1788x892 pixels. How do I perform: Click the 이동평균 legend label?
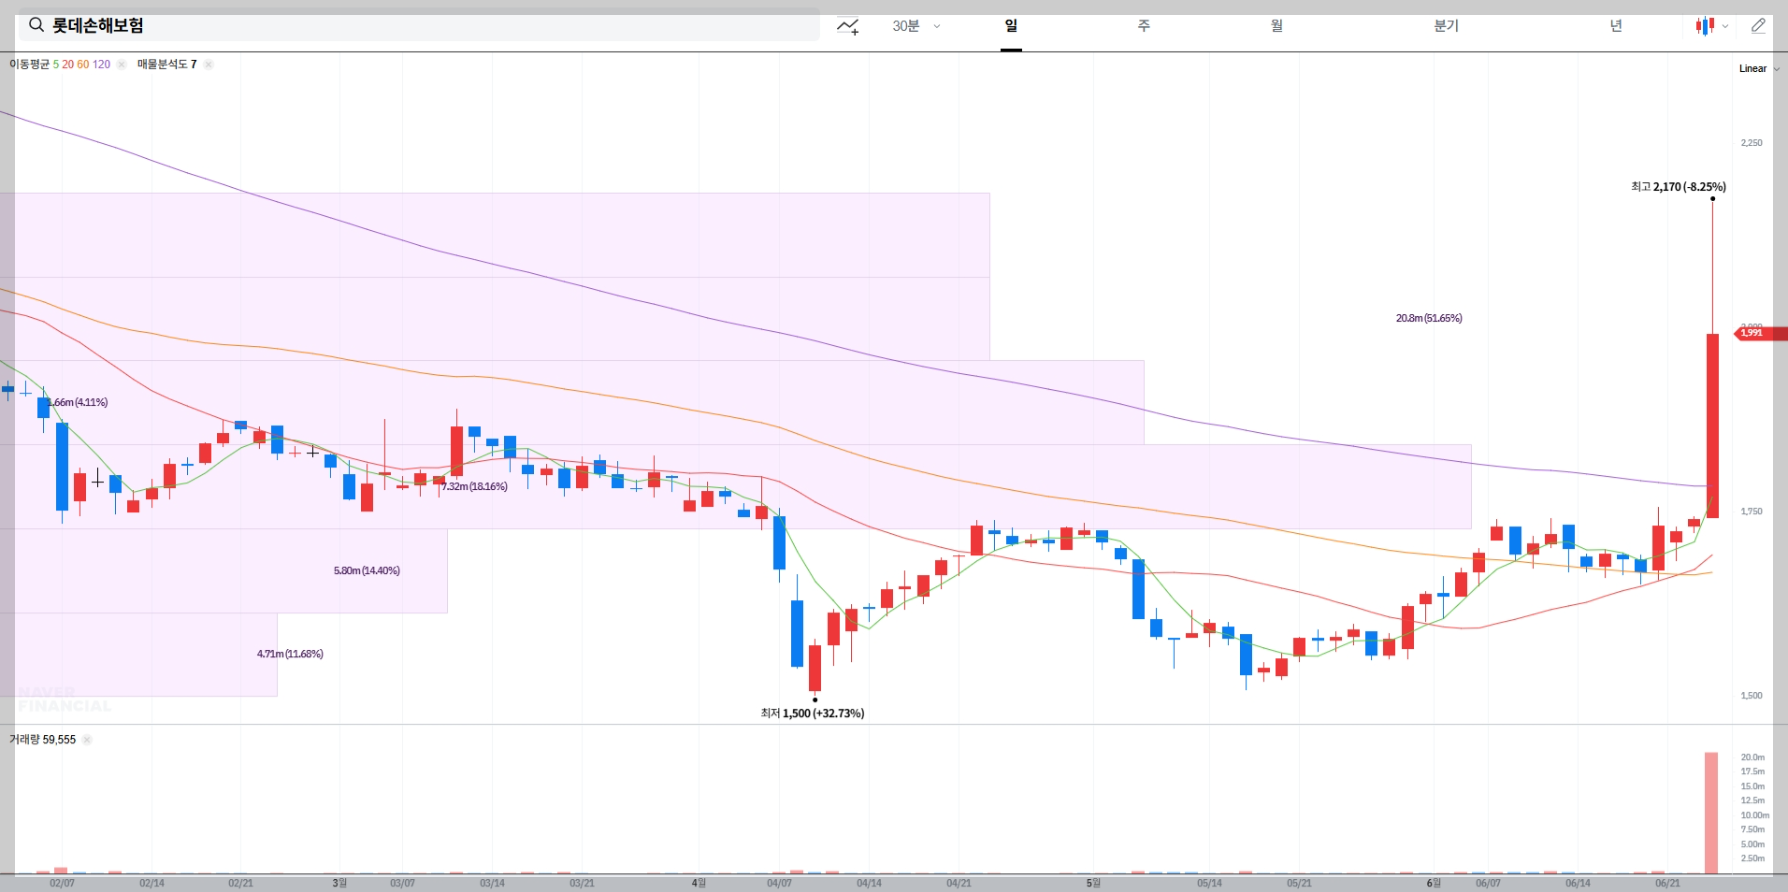pyautogui.click(x=29, y=64)
